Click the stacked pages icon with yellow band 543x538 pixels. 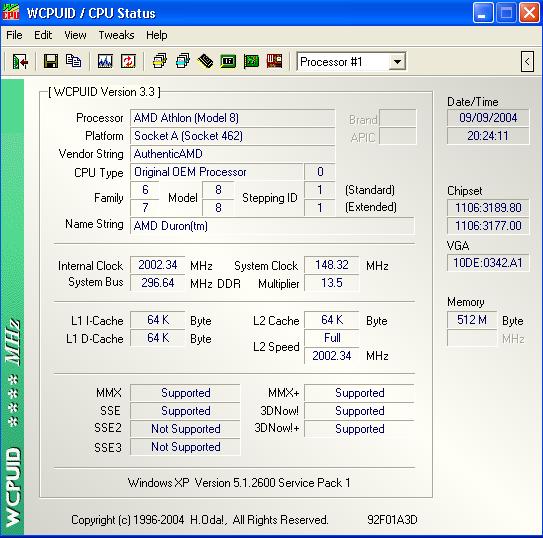coord(160,61)
